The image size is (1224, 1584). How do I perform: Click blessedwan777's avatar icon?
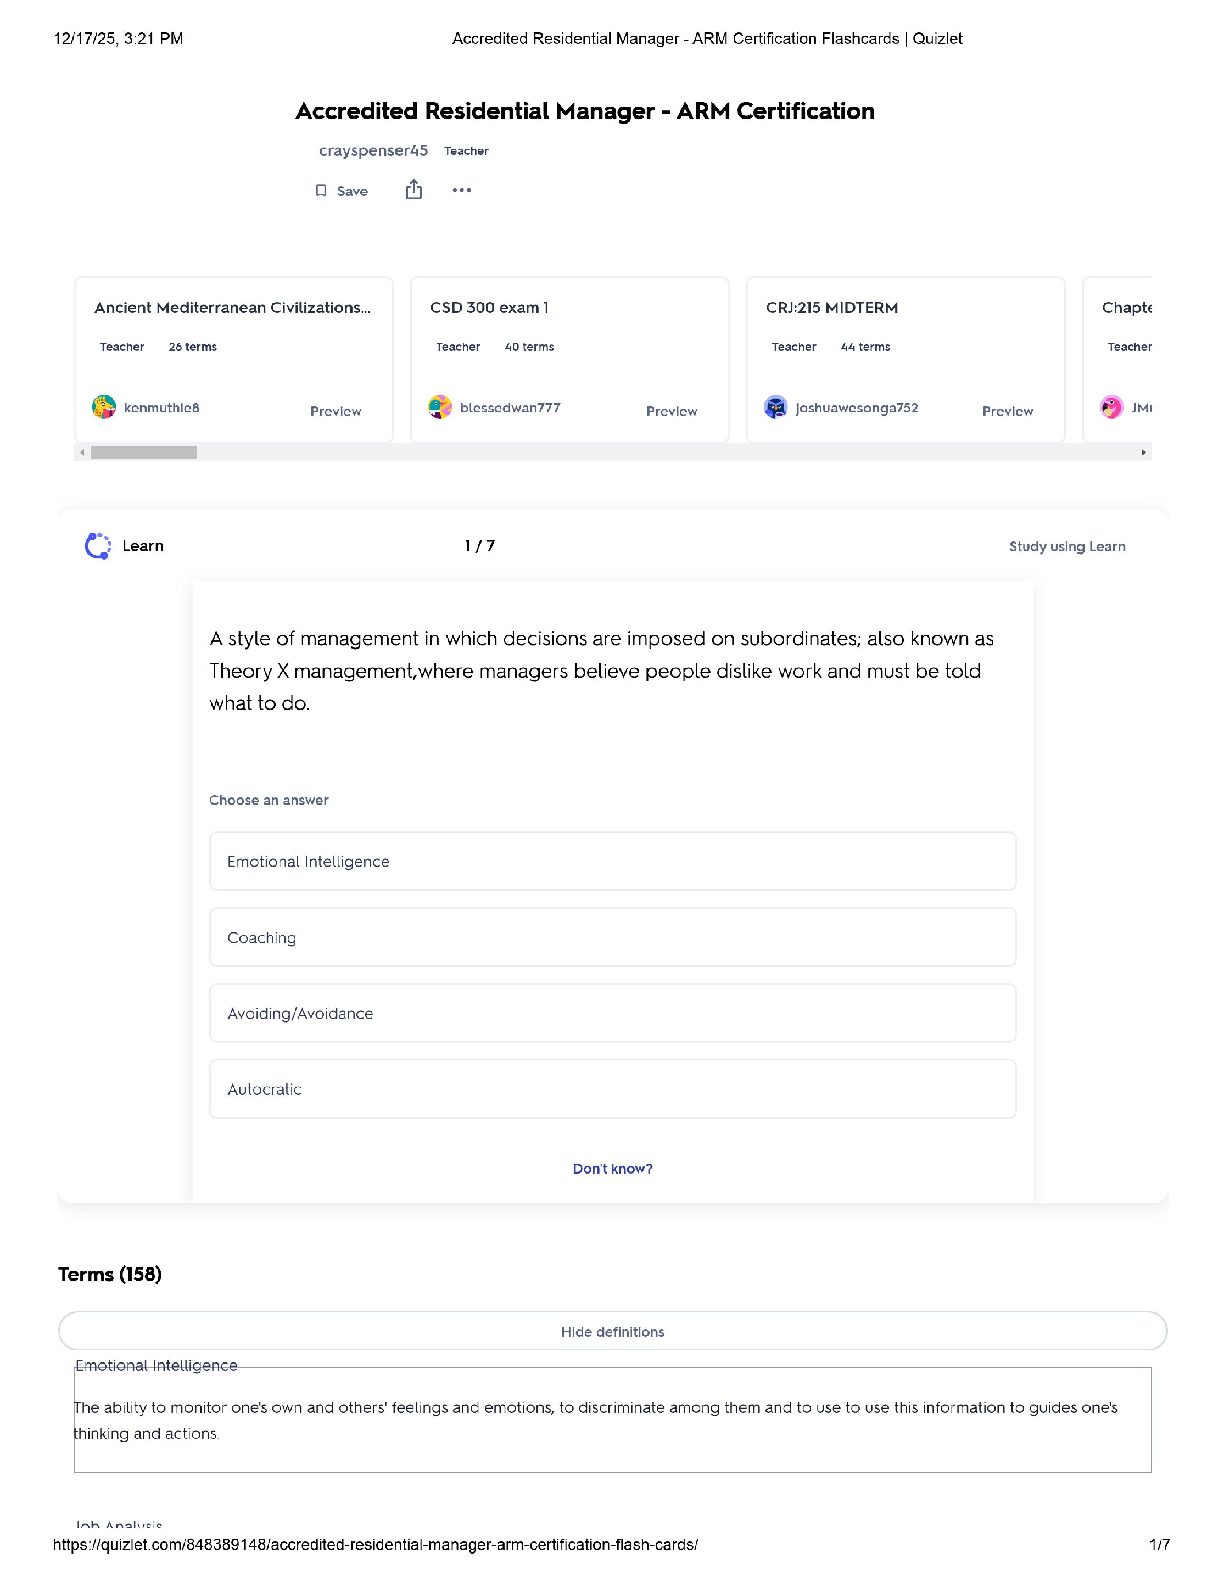pyautogui.click(x=440, y=407)
